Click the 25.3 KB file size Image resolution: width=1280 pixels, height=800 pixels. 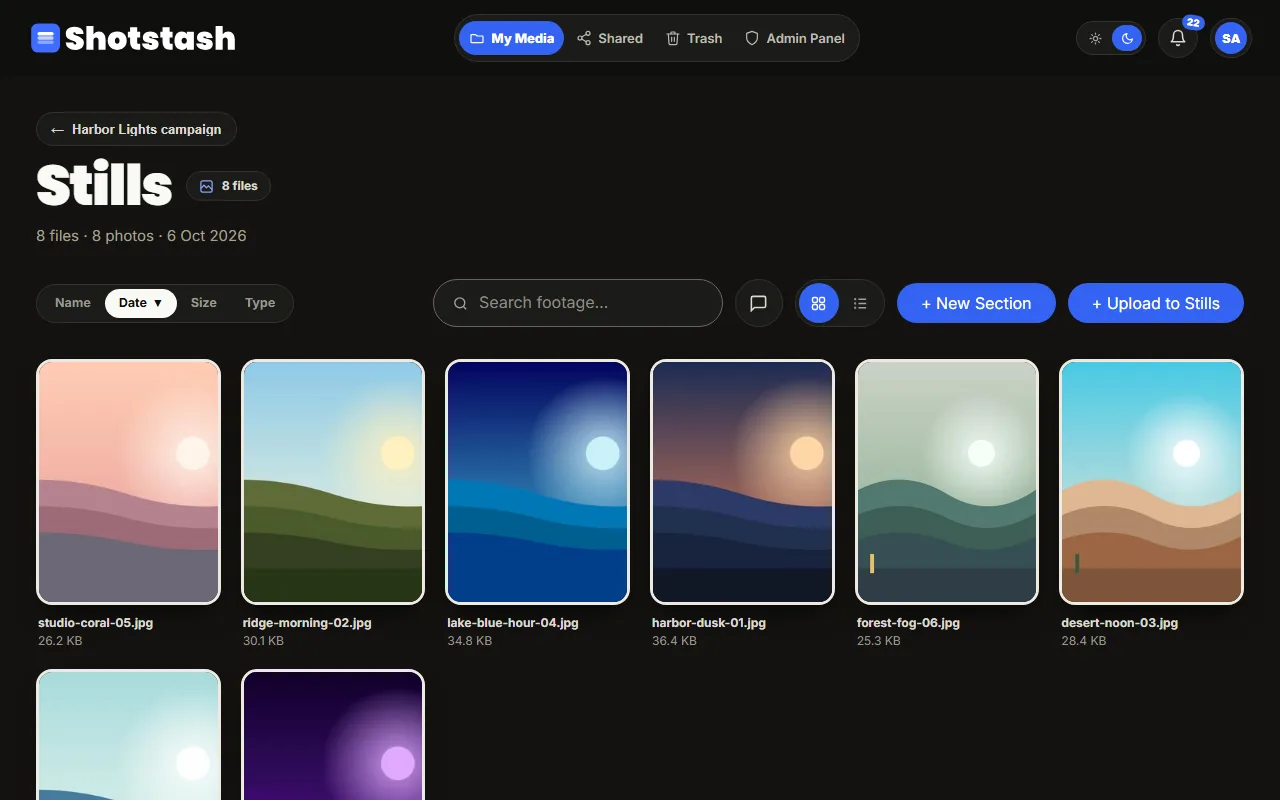879,640
